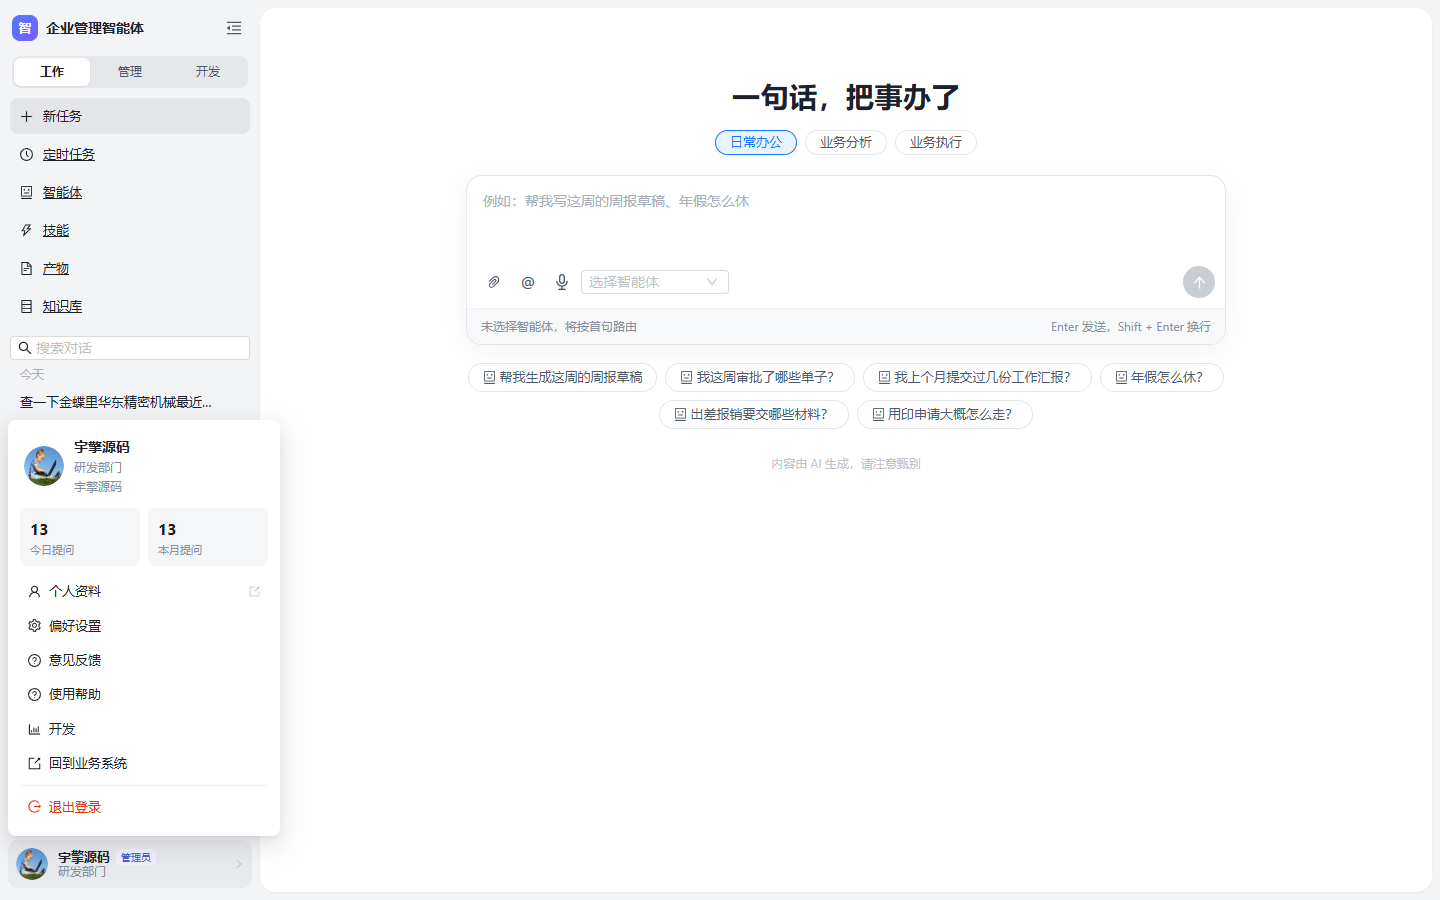Open 技能 in the sidebar
The width and height of the screenshot is (1440, 900).
130,230
